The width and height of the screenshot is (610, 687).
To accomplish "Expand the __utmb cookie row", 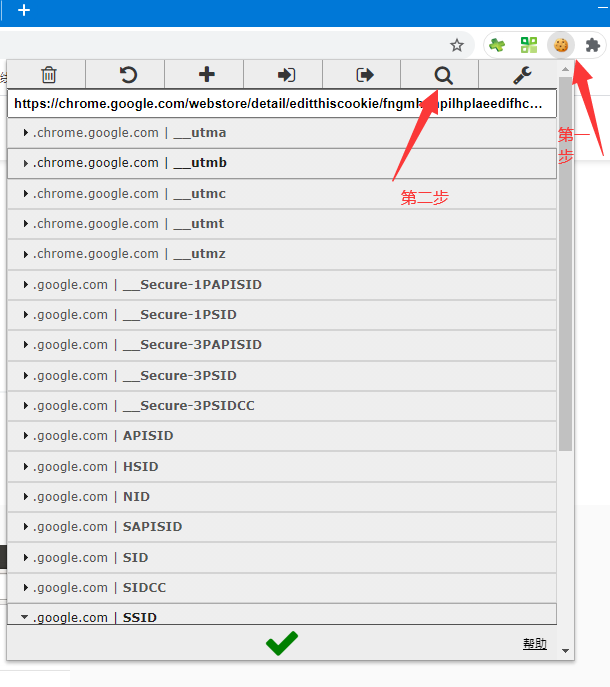I will tap(282, 163).
